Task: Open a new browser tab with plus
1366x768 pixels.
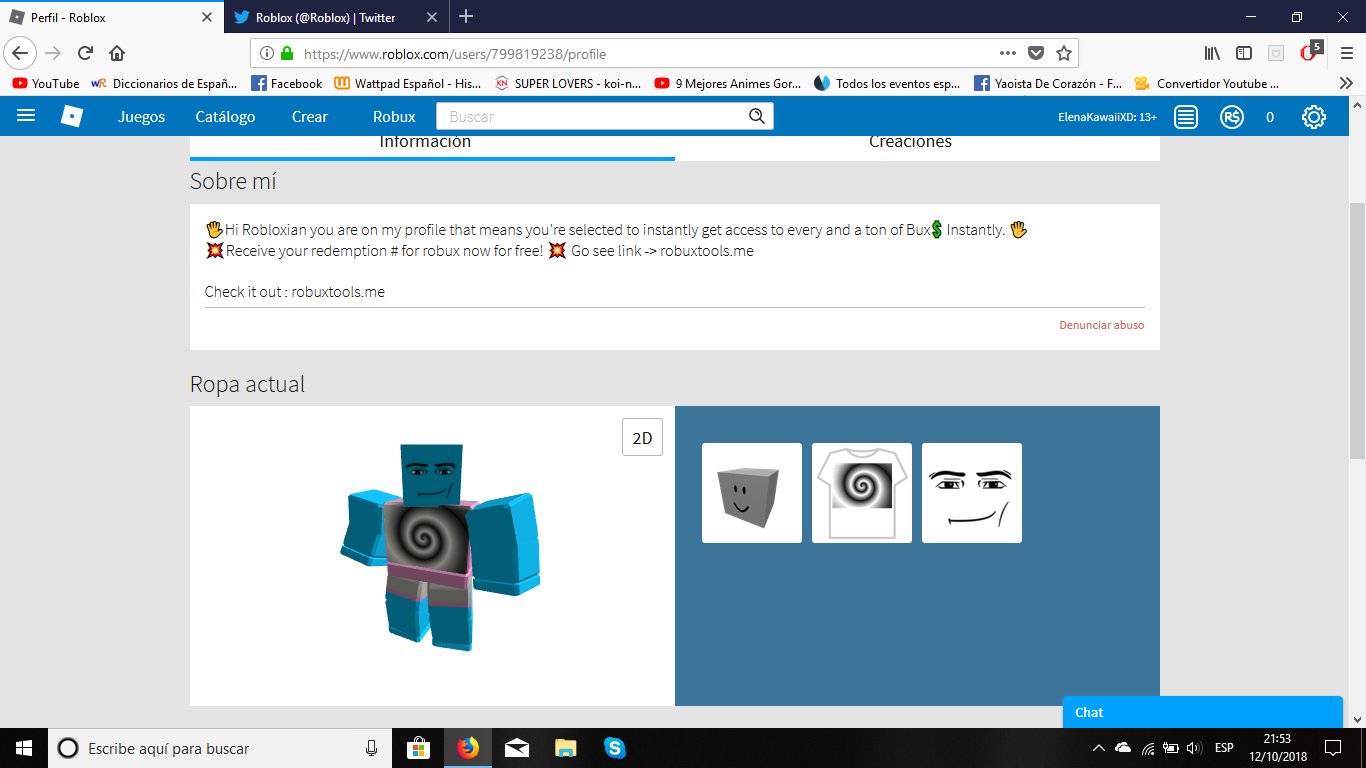Action: pyautogui.click(x=466, y=17)
